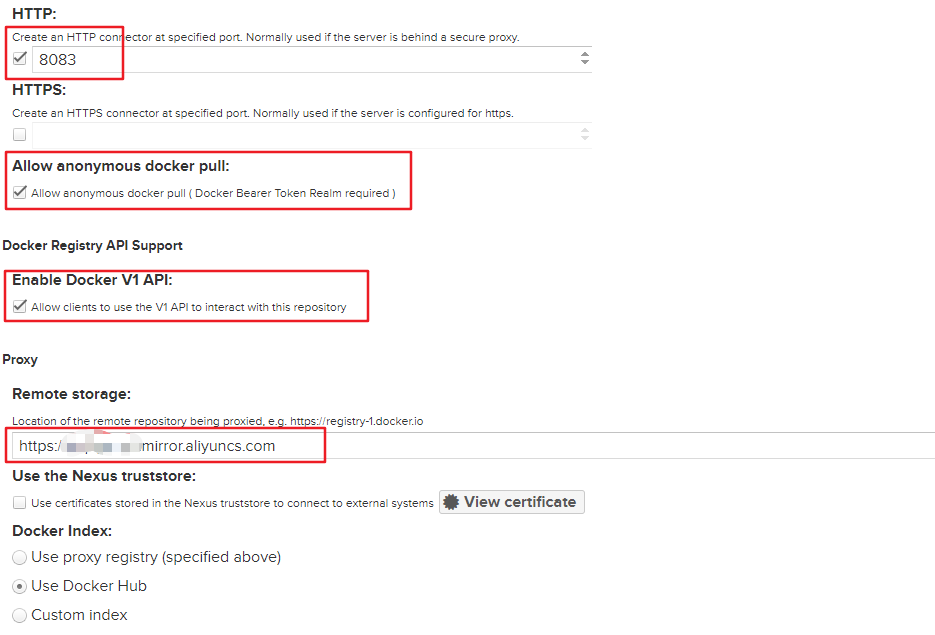This screenshot has height=635, width=935.
Task: Click the 'Allow clients to use the V1 API' label
Action: tap(189, 307)
